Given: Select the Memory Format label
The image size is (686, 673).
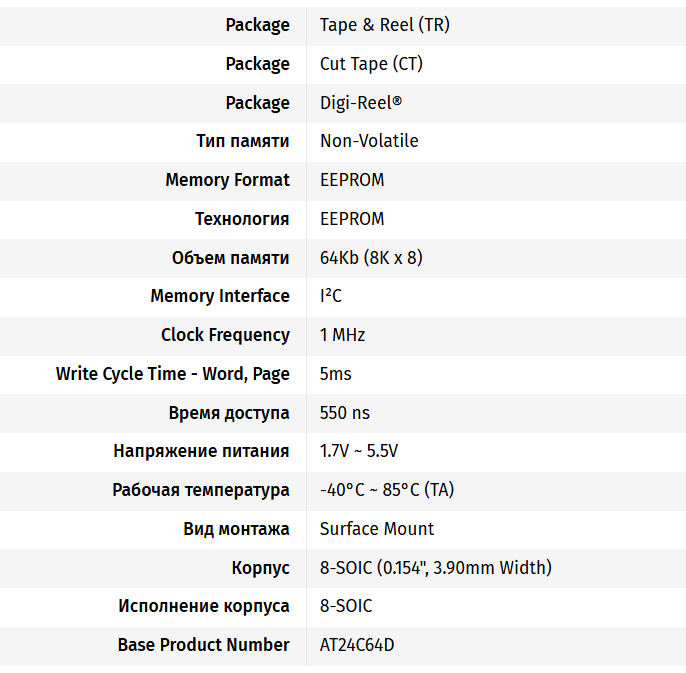Looking at the screenshot, I should click(x=227, y=180).
